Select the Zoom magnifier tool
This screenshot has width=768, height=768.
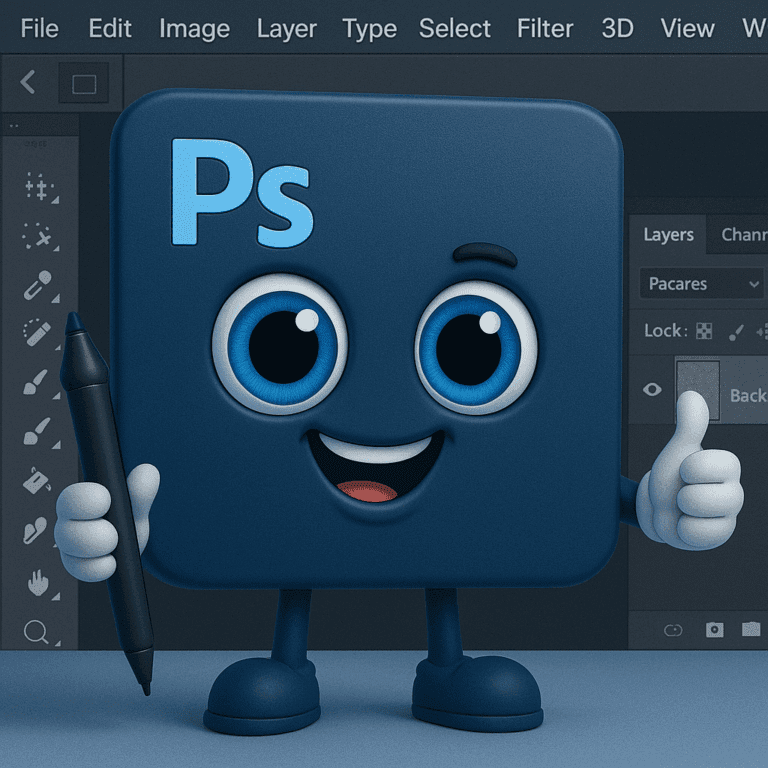click(36, 632)
